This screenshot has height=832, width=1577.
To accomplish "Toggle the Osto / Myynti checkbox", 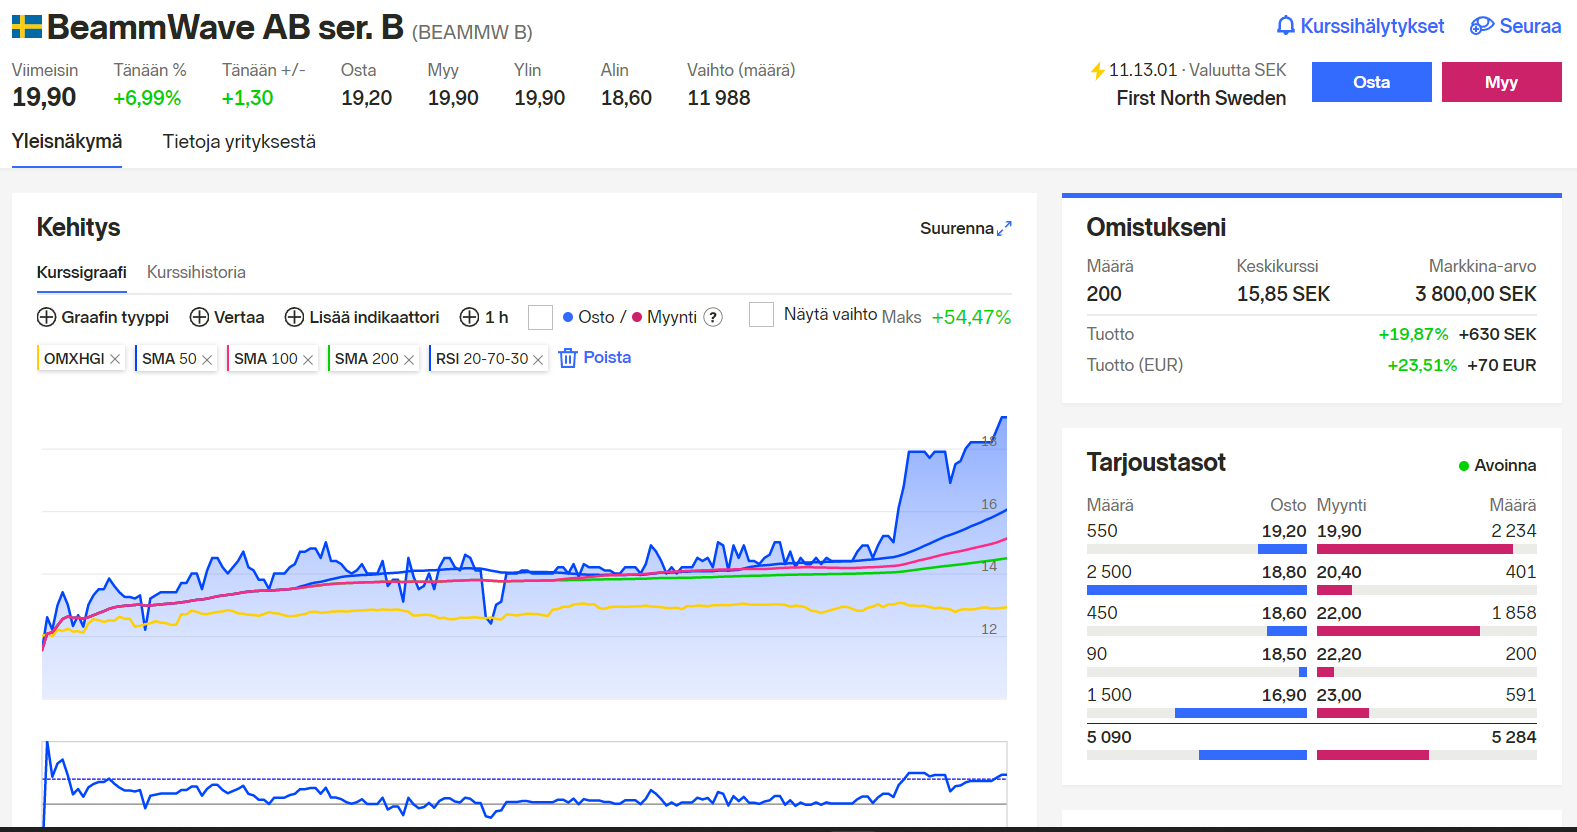I will point(540,317).
